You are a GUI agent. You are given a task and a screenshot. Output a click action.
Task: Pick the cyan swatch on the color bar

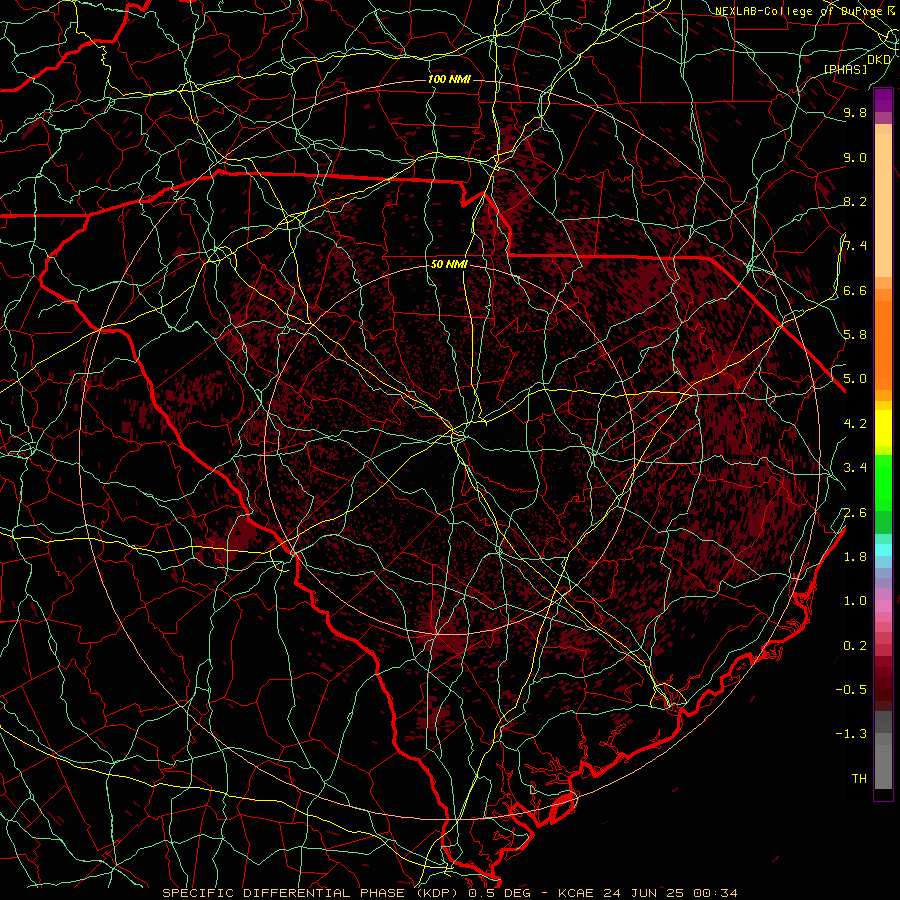(x=883, y=550)
